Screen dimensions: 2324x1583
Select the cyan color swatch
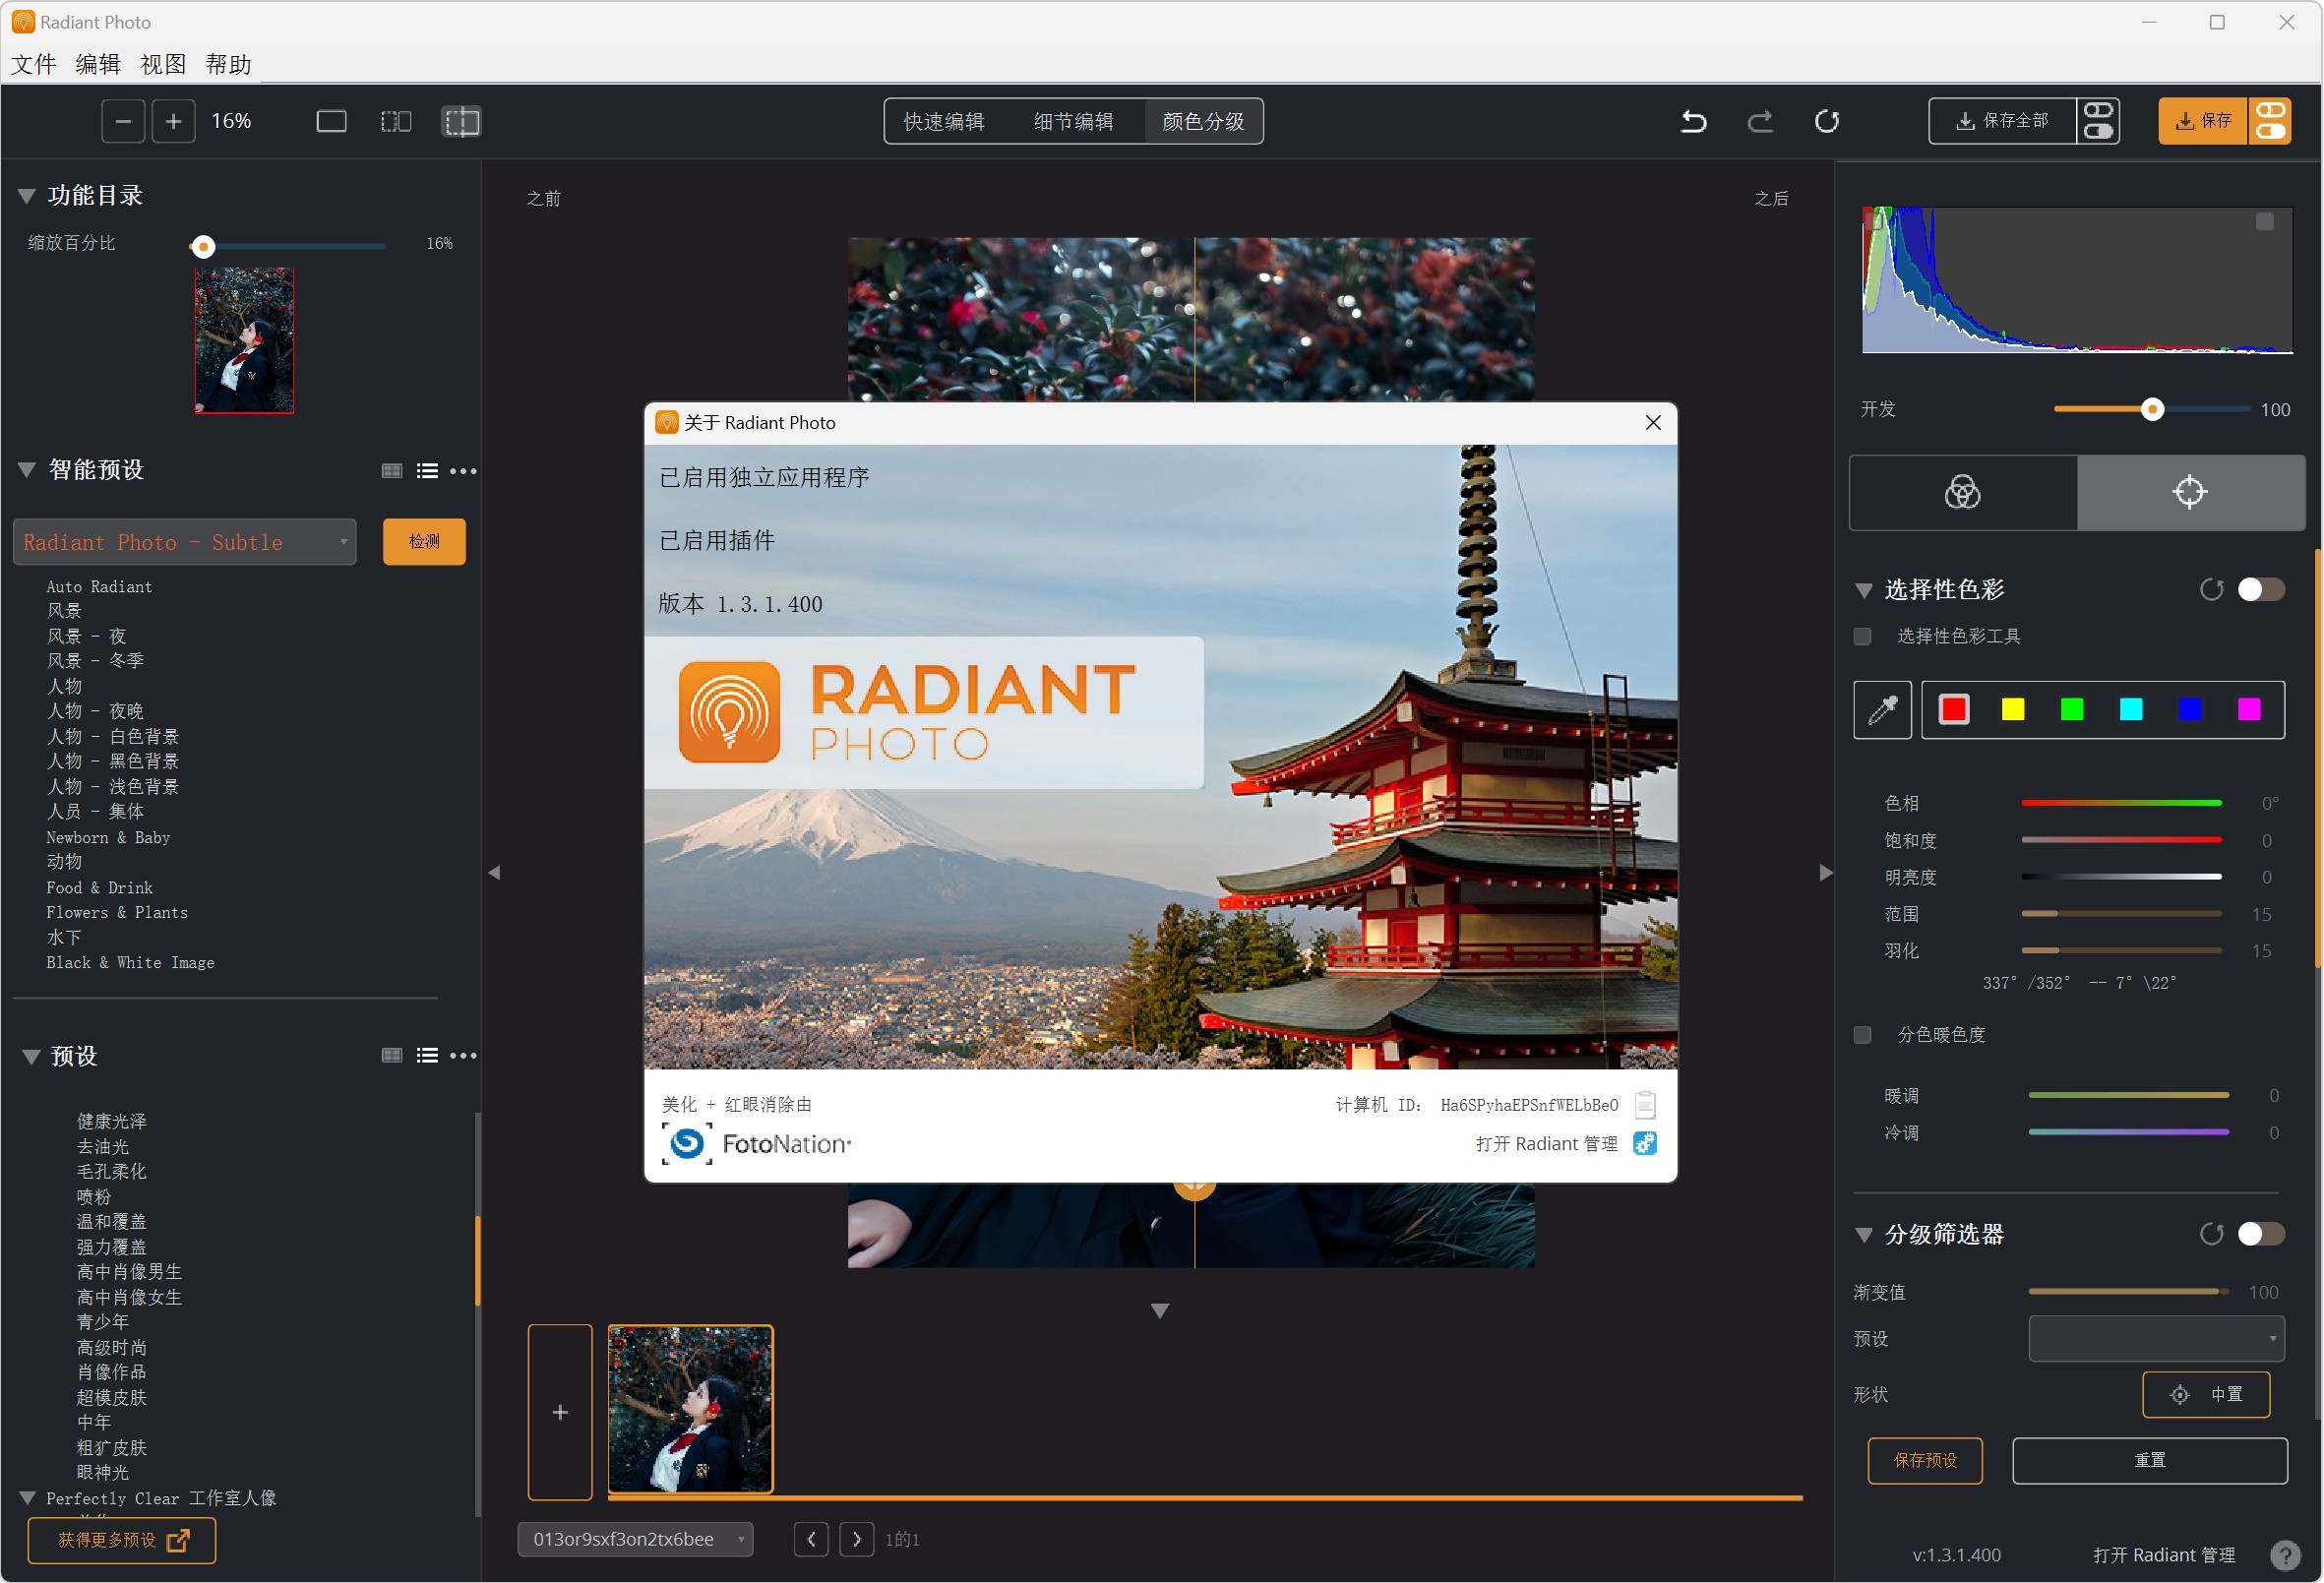click(2131, 710)
